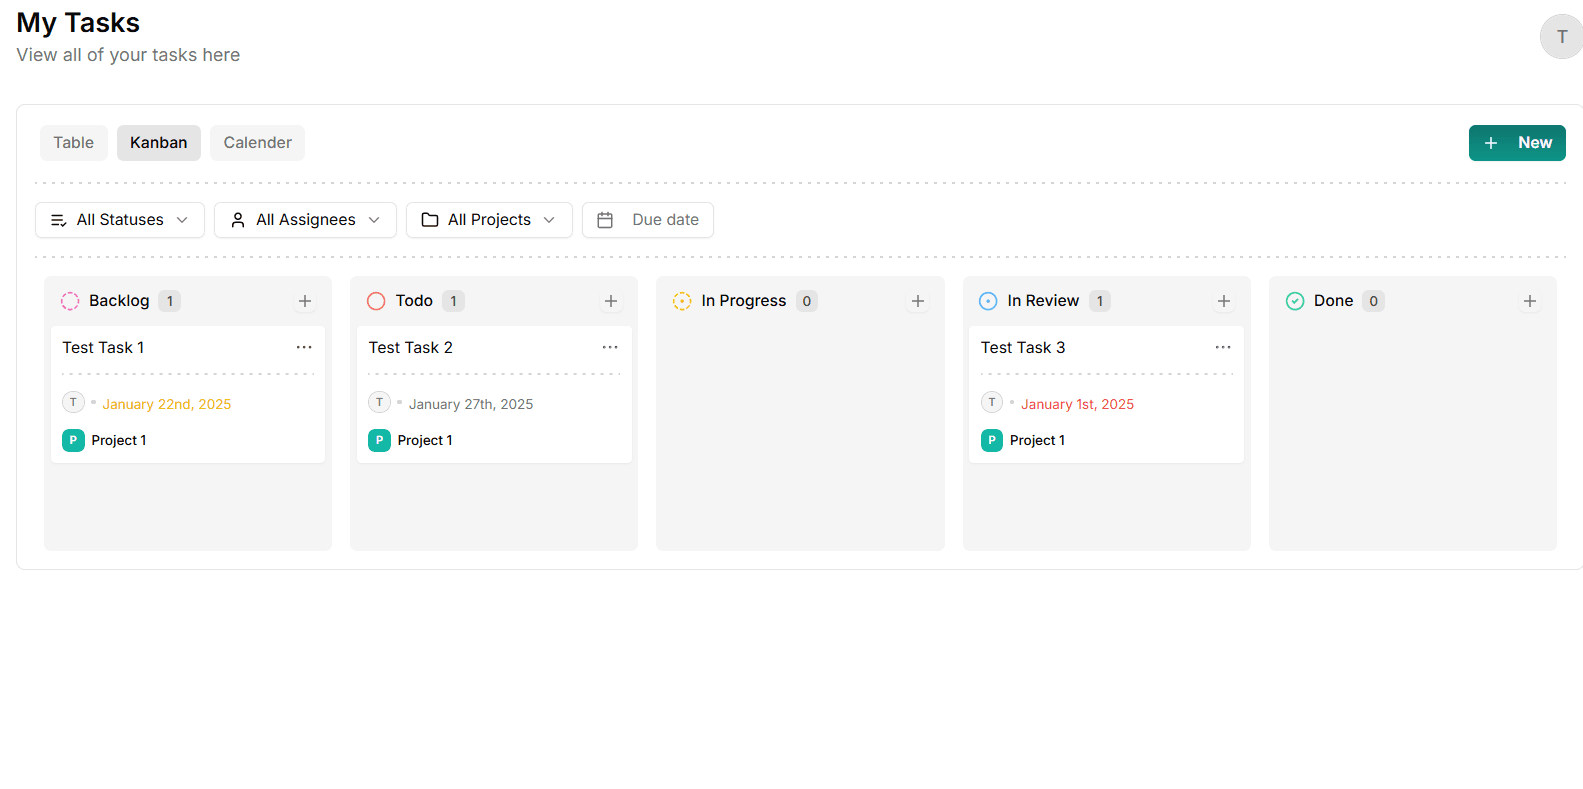Screen dimensions: 1583x789
Task: Click the January 27th, 2025 due date
Action: [x=471, y=404]
